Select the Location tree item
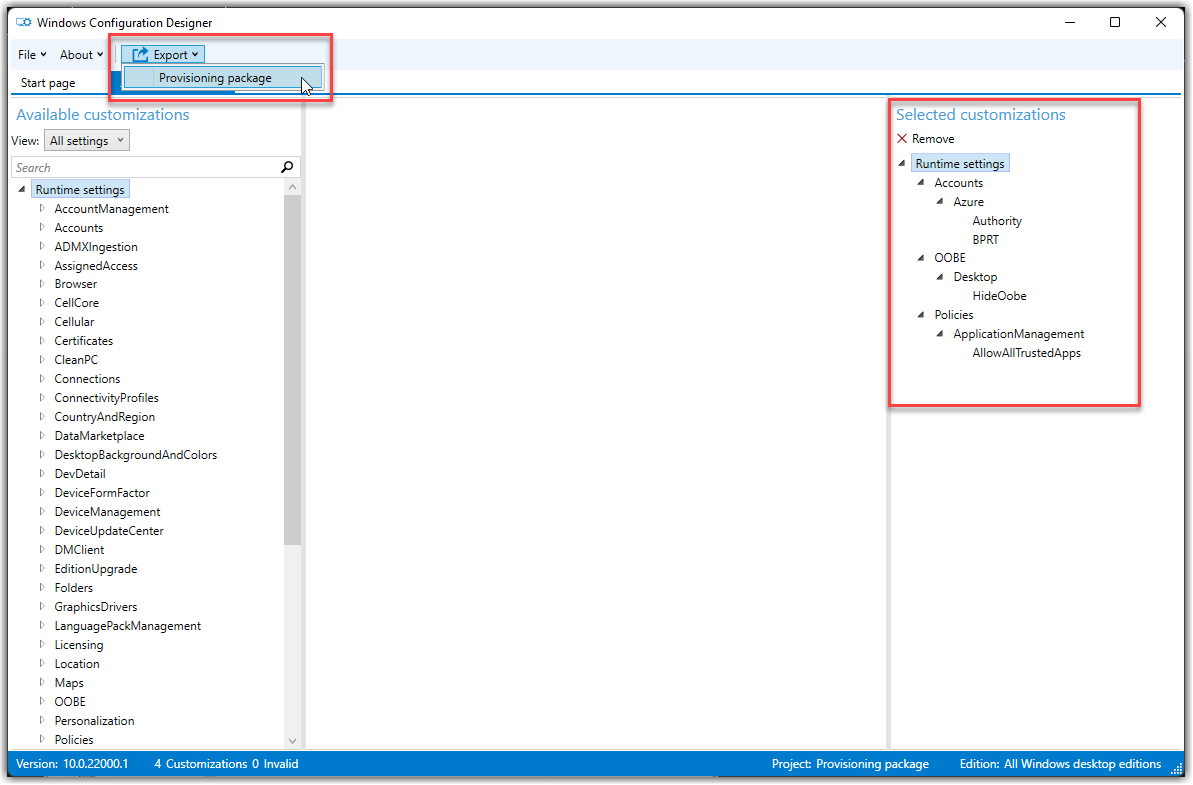Image resolution: width=1193 pixels, height=785 pixels. [77, 664]
